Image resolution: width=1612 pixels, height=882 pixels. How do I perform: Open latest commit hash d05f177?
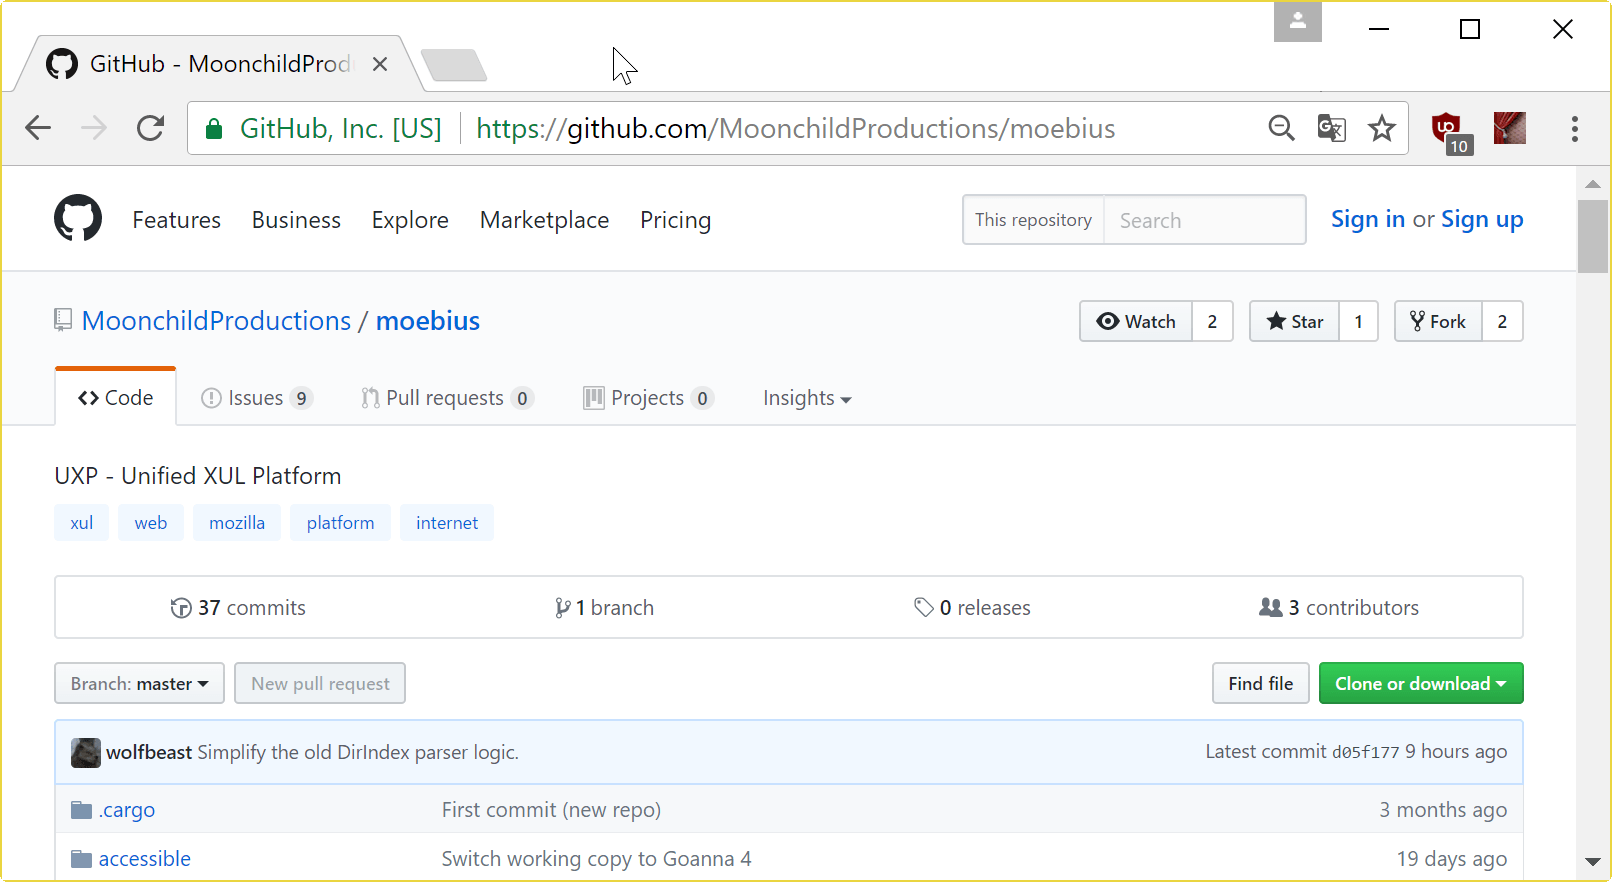pyautogui.click(x=1366, y=752)
